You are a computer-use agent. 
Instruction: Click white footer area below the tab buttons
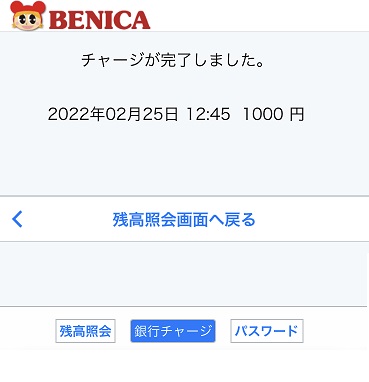[x=184, y=365]
